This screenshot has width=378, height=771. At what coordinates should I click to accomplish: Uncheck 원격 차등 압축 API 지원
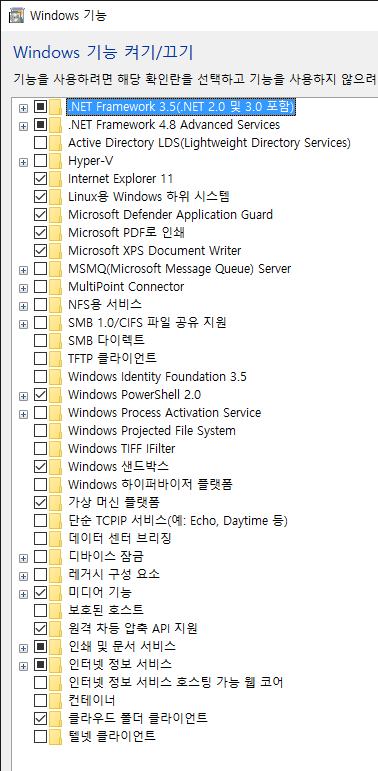click(x=40, y=628)
